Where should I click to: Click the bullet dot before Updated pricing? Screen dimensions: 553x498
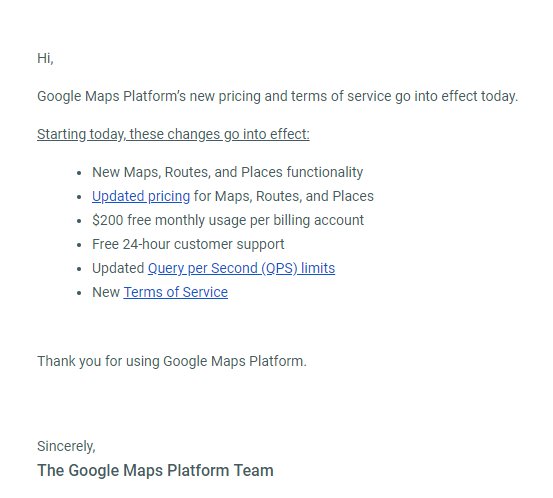coord(79,197)
